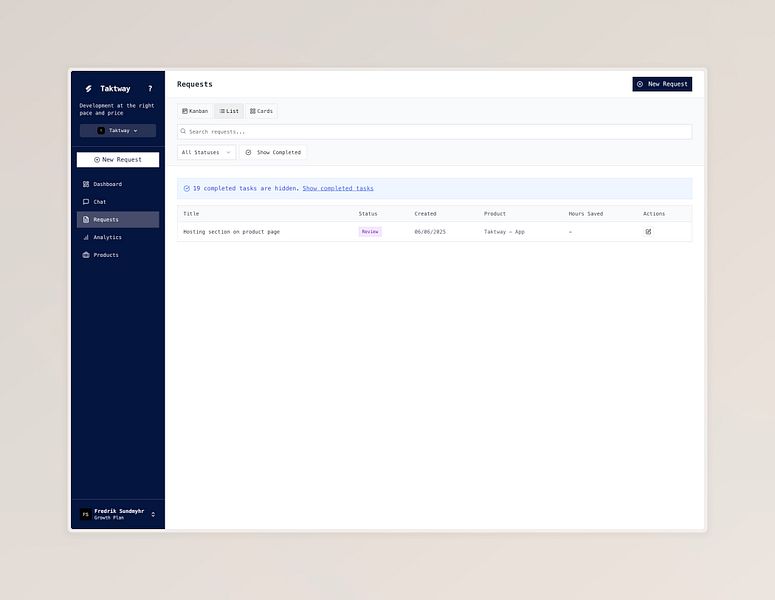775x600 pixels.
Task: Open the All Statuses dropdown
Action: pyautogui.click(x=206, y=152)
